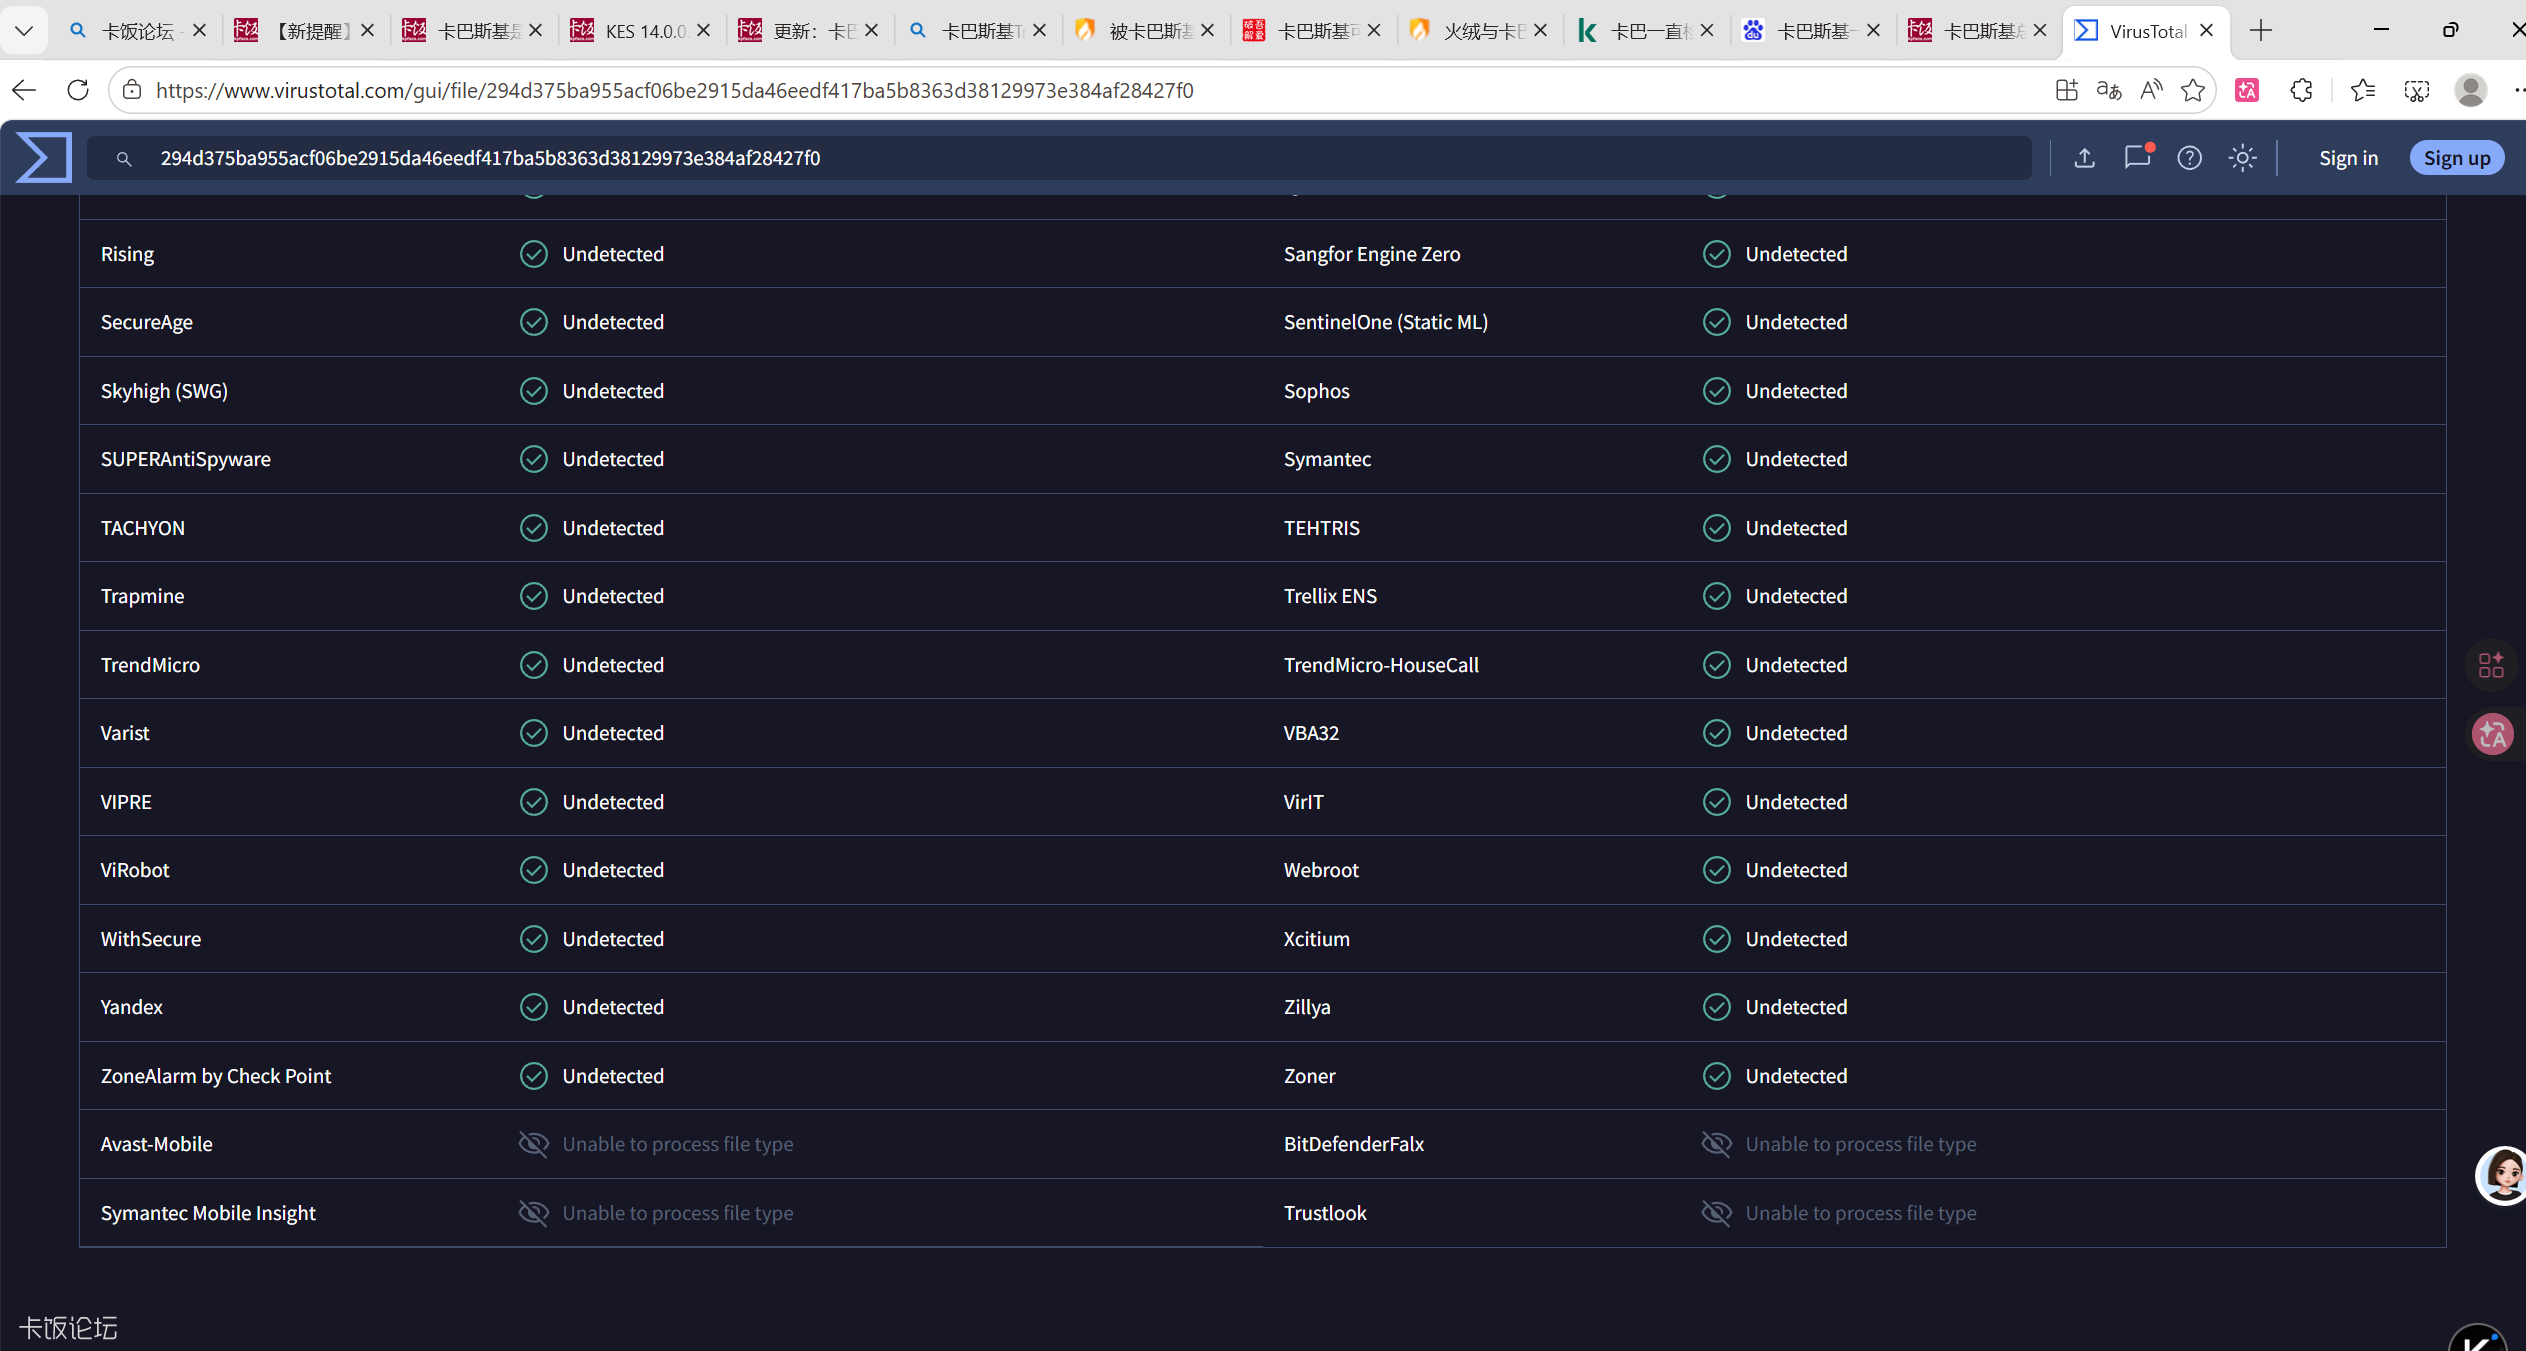The height and width of the screenshot is (1351, 2526).
Task: Open the notifications chat icon
Action: pyautogui.click(x=2137, y=158)
